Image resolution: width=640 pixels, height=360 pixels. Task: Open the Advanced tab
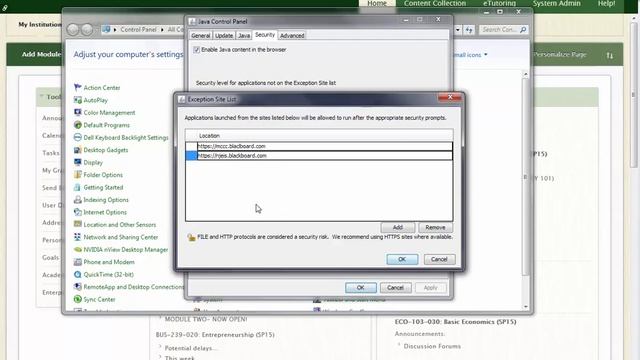point(292,36)
